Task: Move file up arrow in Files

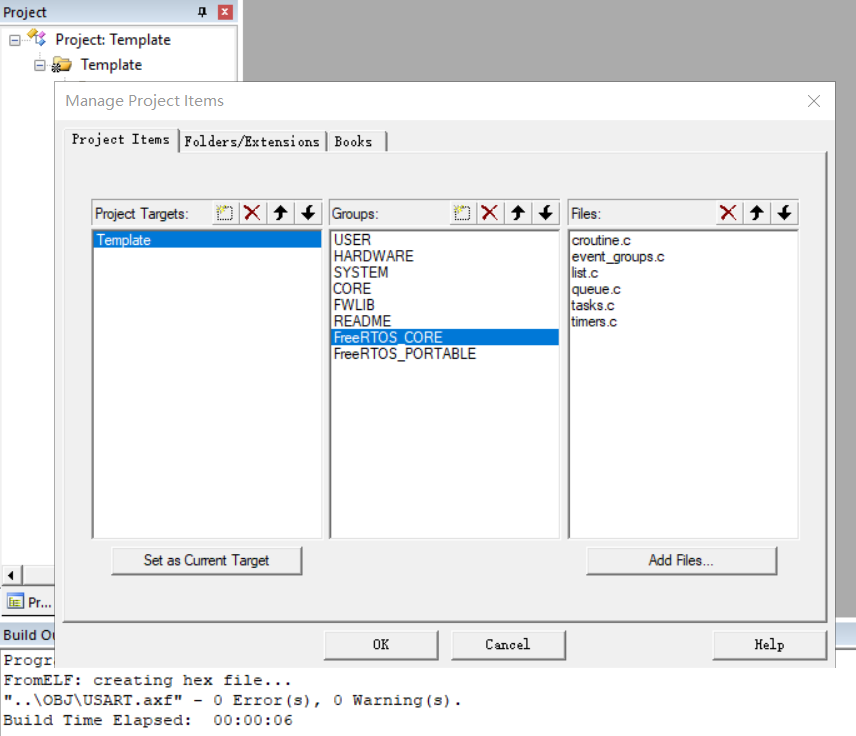Action: 757,213
